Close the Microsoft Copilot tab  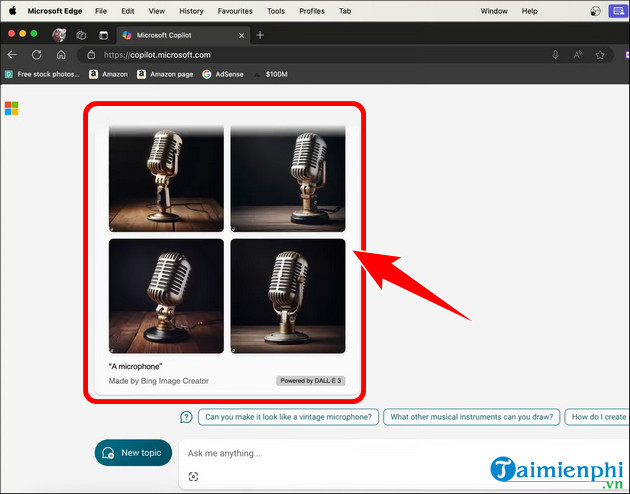(x=241, y=35)
